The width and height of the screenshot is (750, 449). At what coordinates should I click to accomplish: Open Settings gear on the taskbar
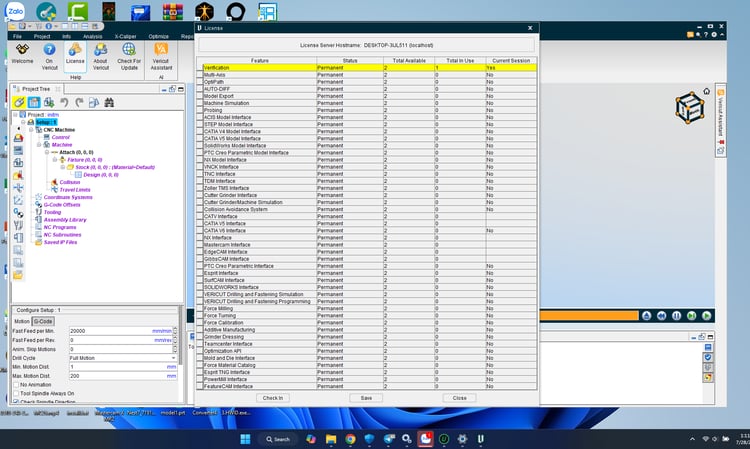coord(462,439)
